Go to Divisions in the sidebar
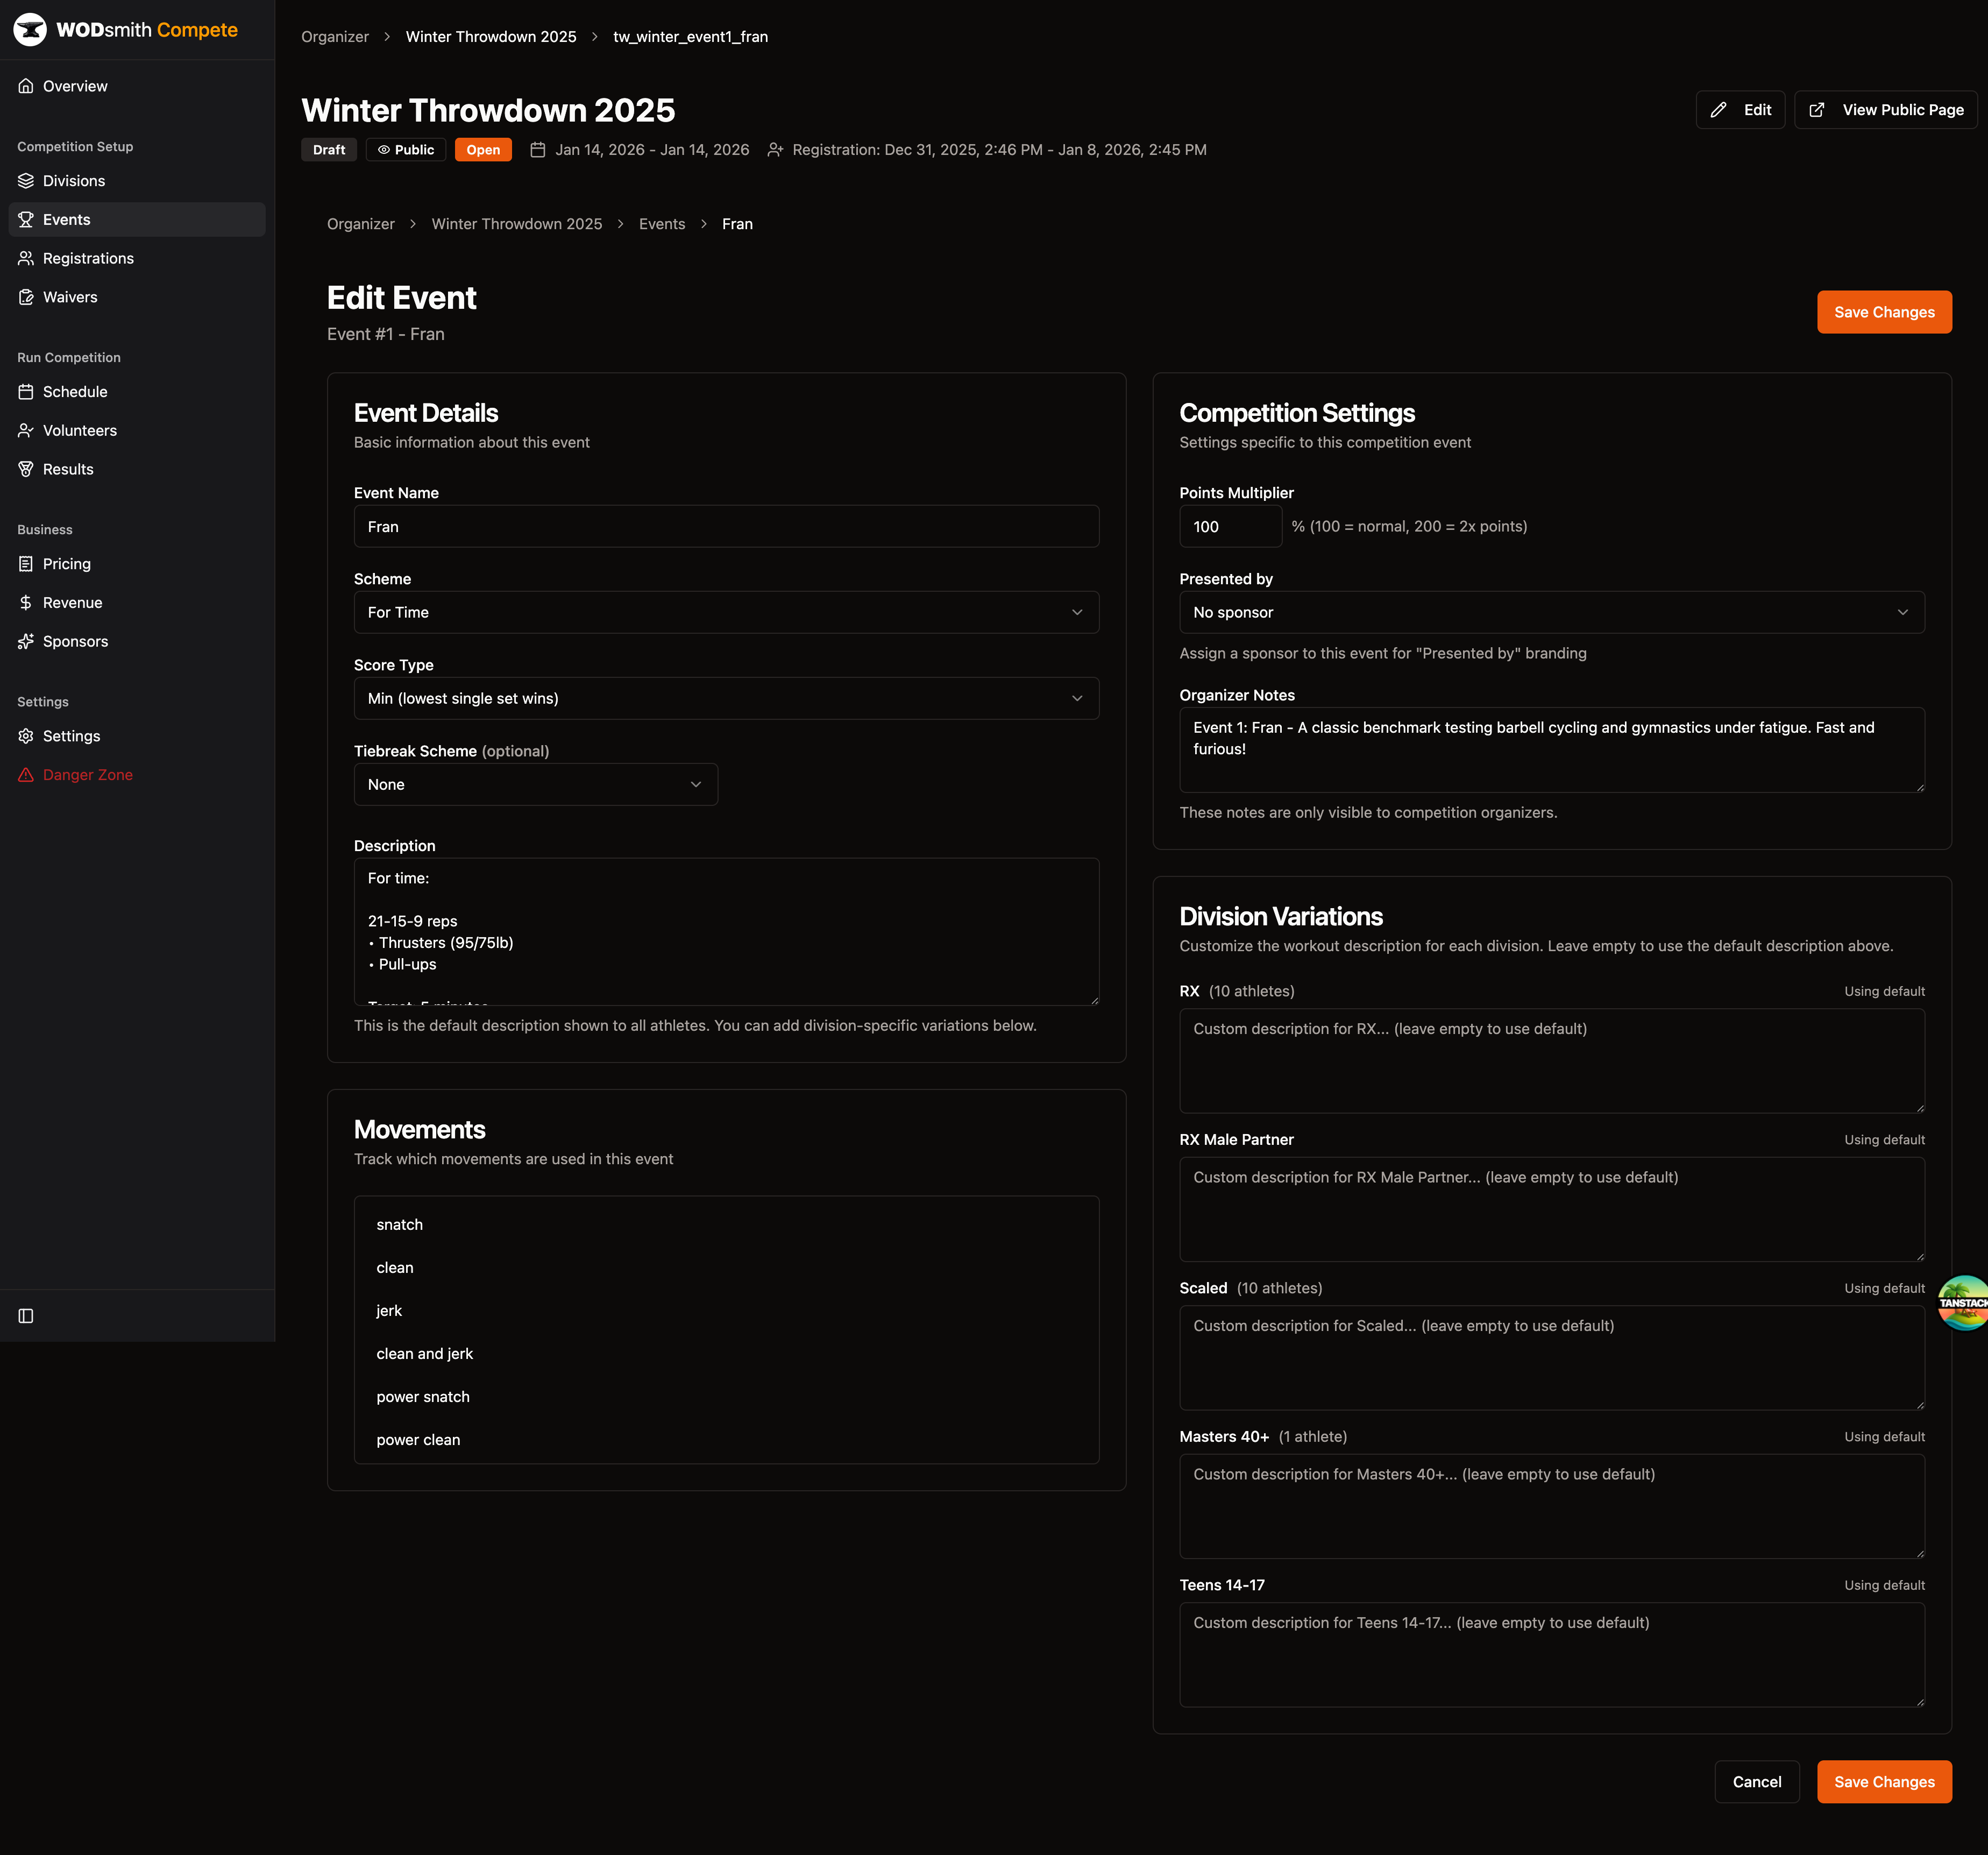This screenshot has height=1855, width=1988. (x=137, y=181)
